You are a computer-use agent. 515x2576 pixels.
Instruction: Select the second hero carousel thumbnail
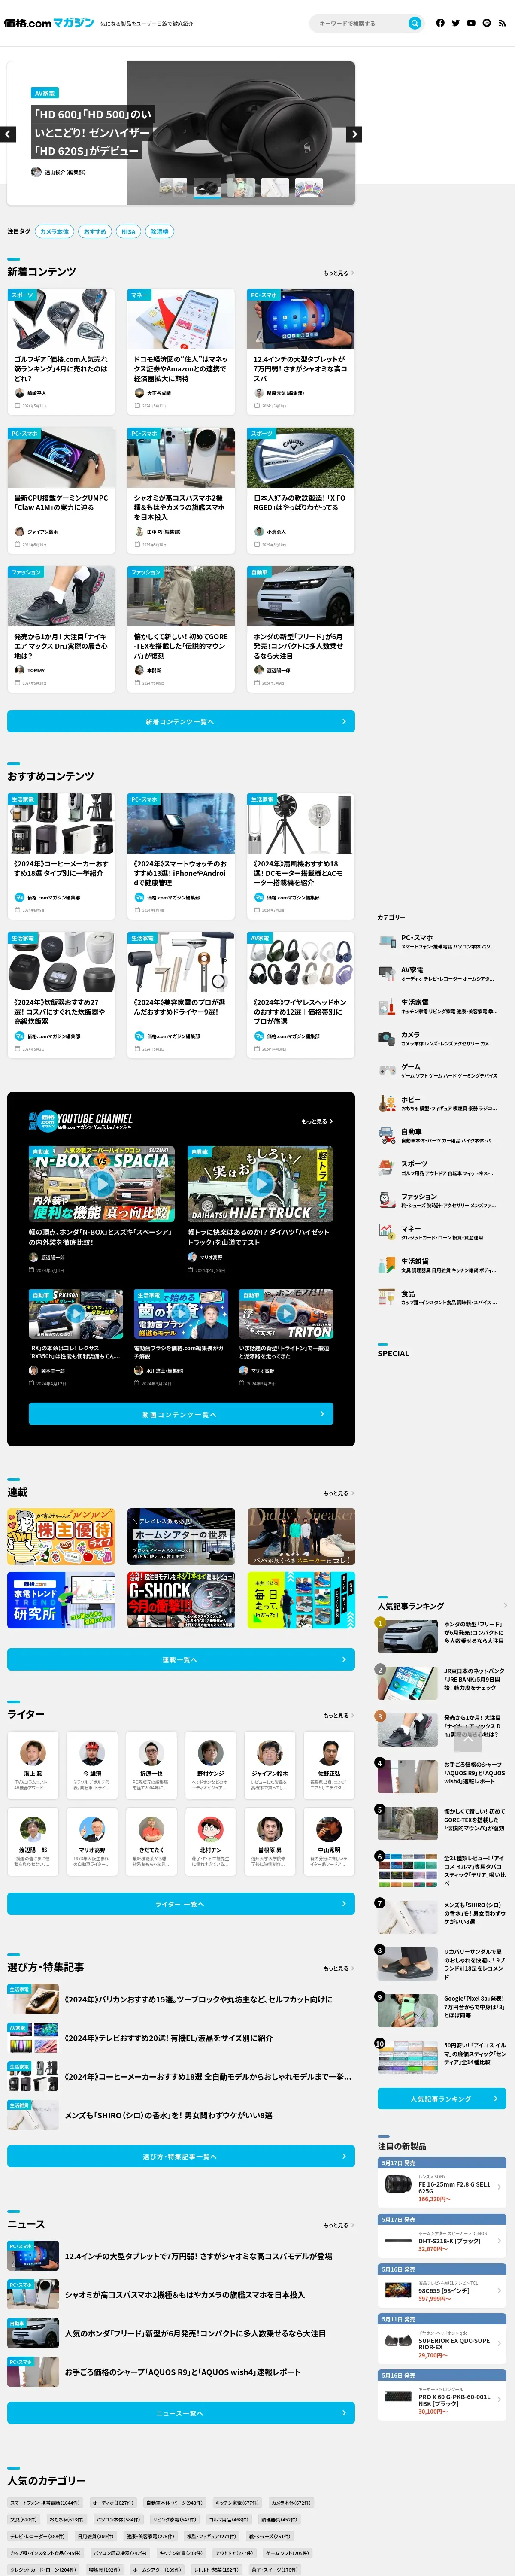(x=207, y=187)
